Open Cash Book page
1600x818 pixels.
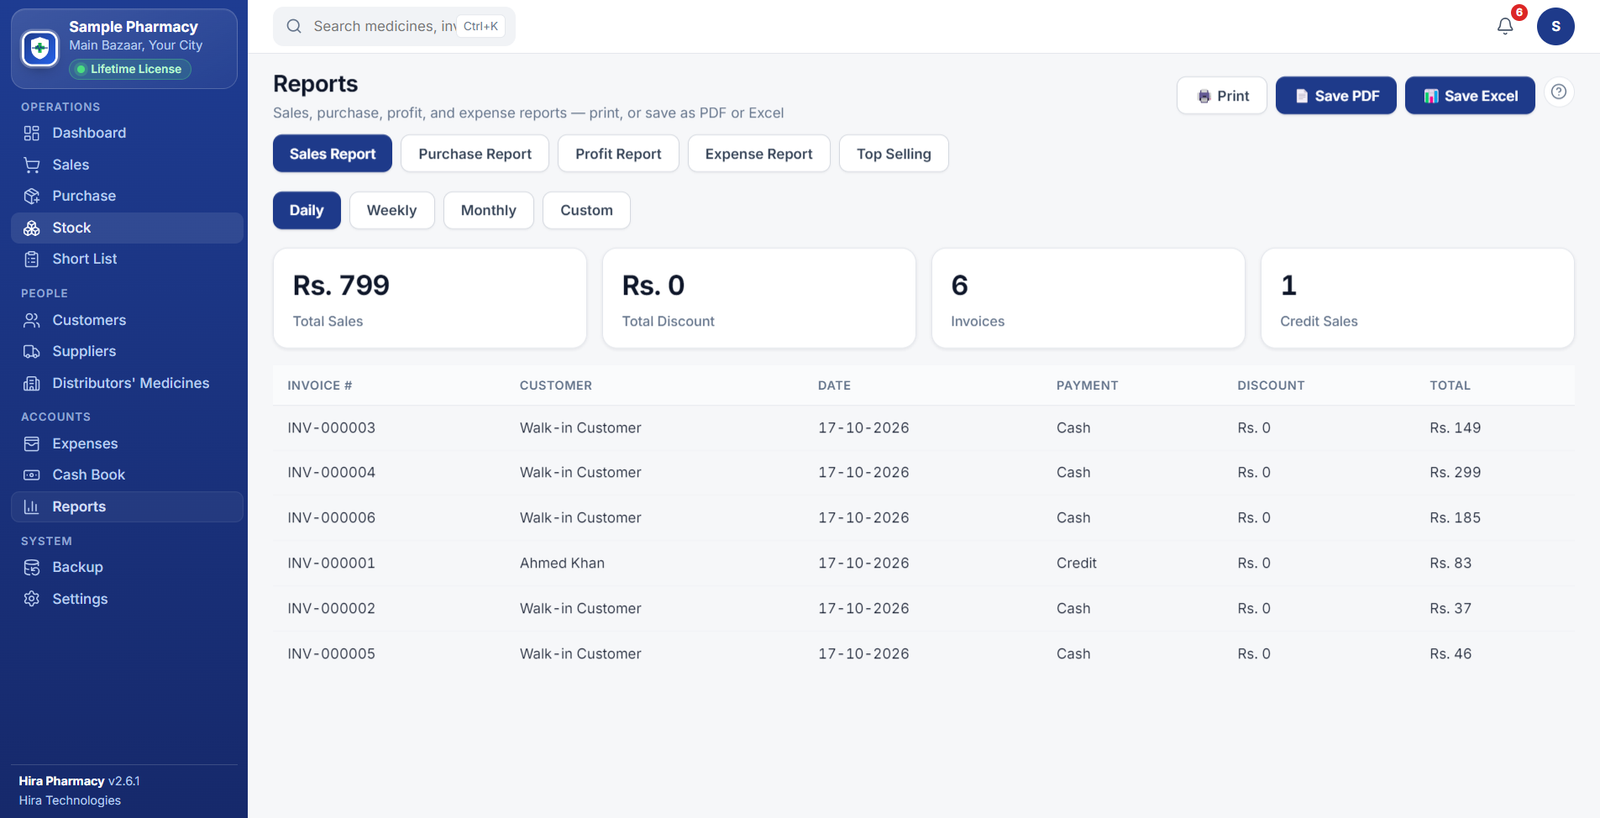(x=127, y=475)
